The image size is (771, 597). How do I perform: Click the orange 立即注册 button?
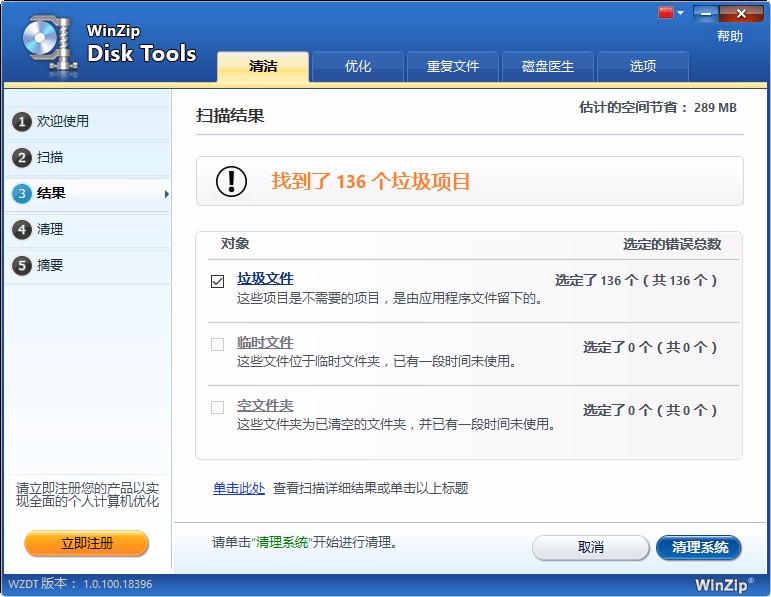(x=87, y=543)
